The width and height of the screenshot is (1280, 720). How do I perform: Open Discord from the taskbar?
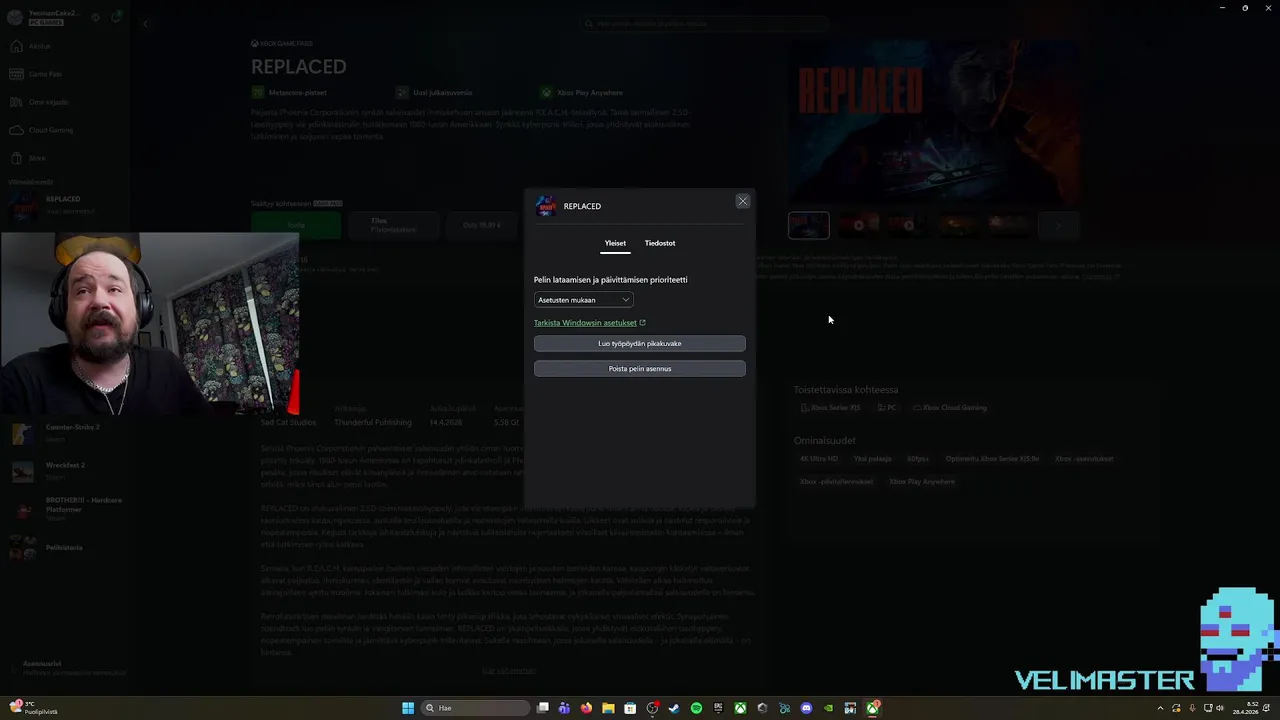(806, 708)
